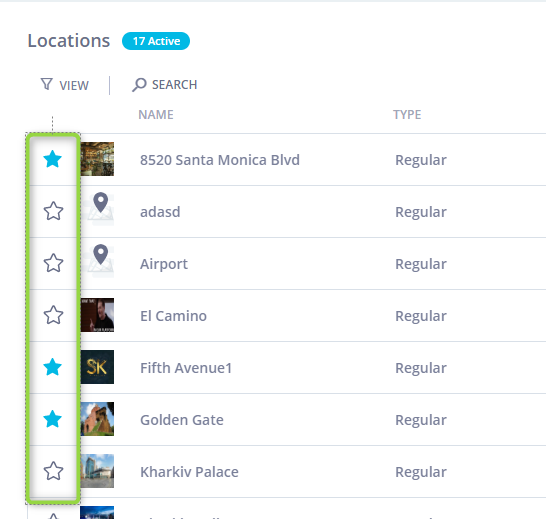The width and height of the screenshot is (546, 519).
Task: Open the Kharkiv Palace location link
Action: [x=189, y=472]
